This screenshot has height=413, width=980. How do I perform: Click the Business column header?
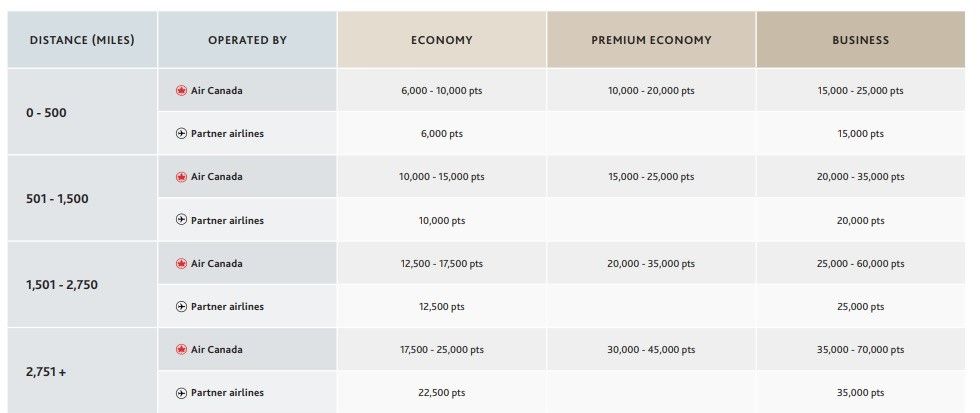860,40
